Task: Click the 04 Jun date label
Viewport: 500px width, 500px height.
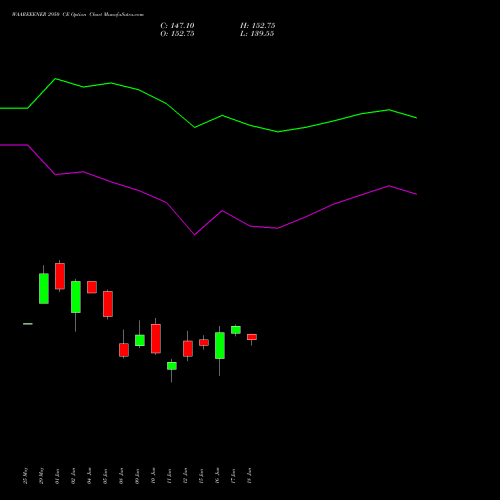Action: (90, 476)
